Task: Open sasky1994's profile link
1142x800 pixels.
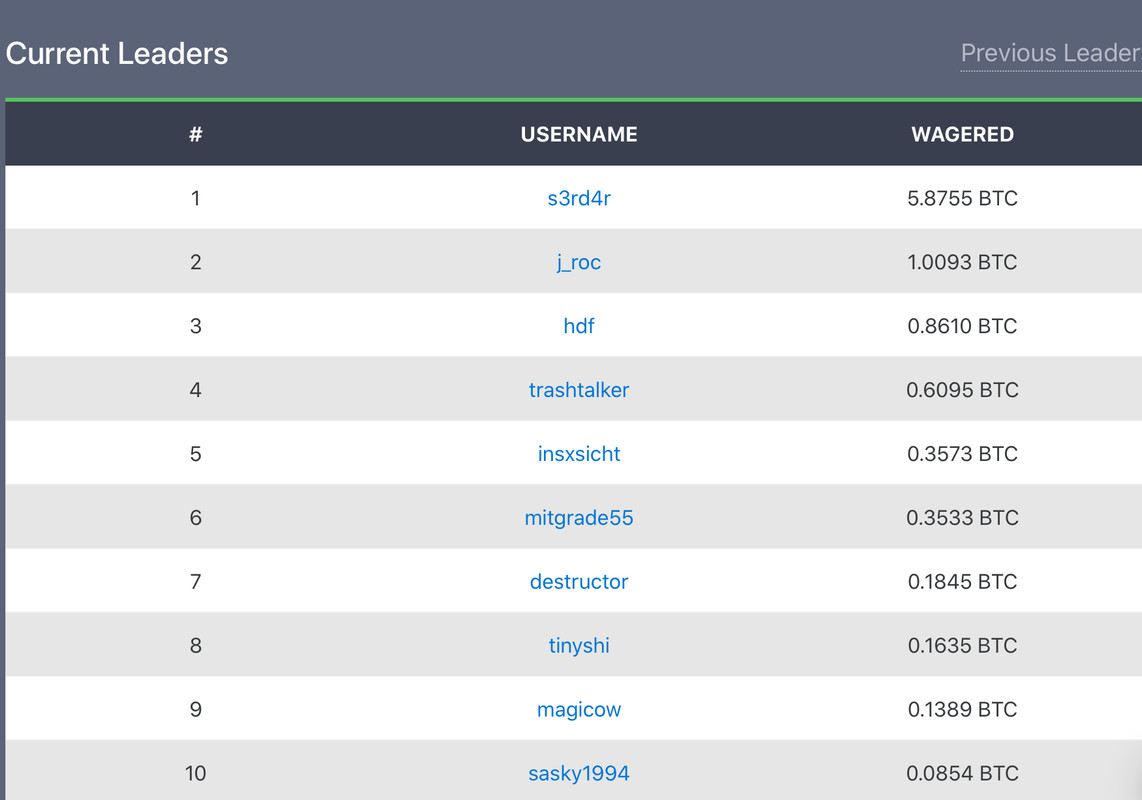Action: point(579,773)
